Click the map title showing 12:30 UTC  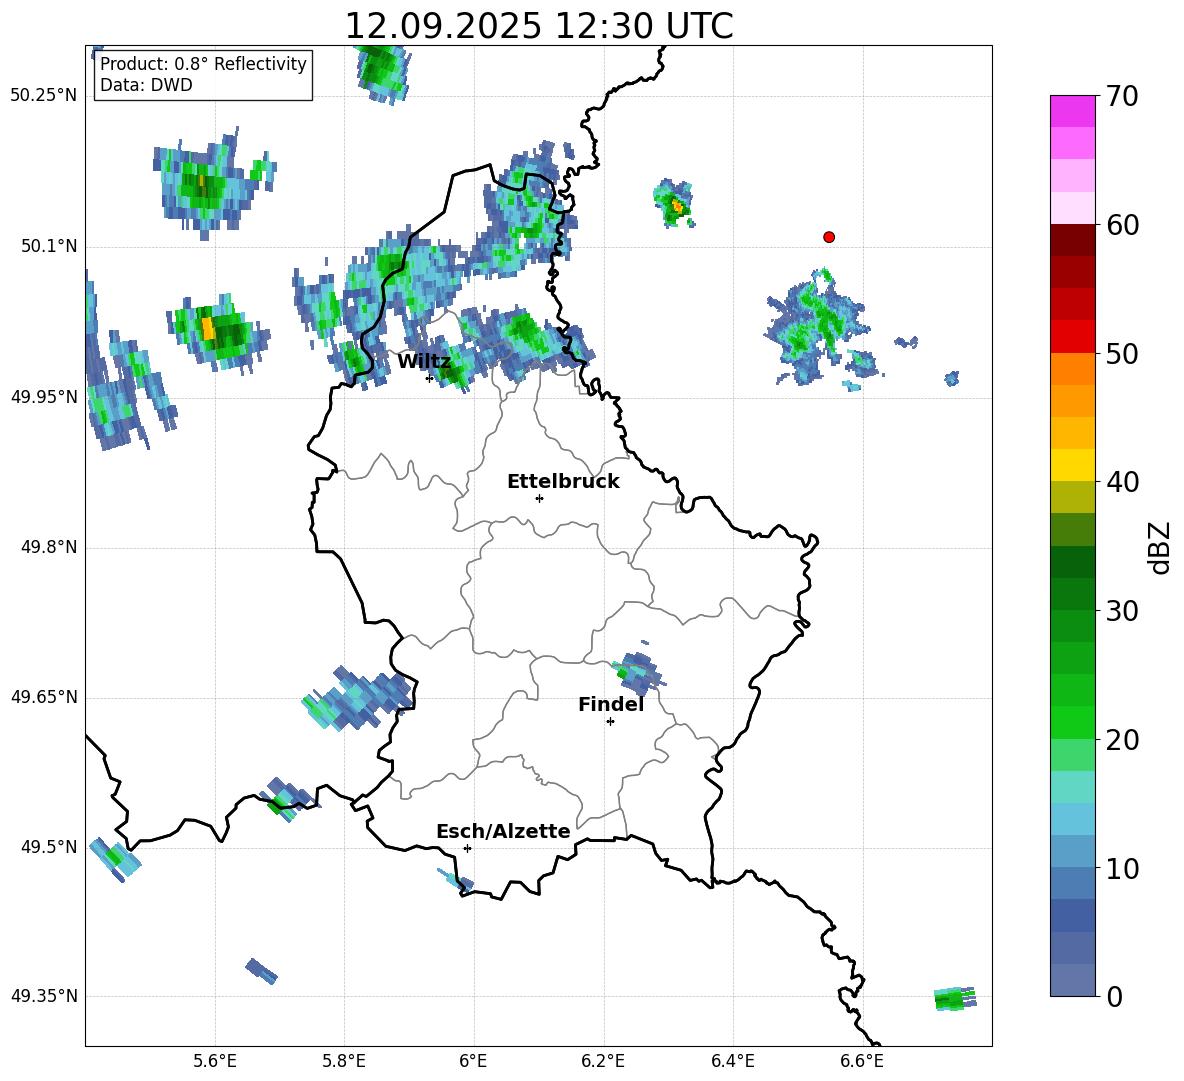coord(538,26)
